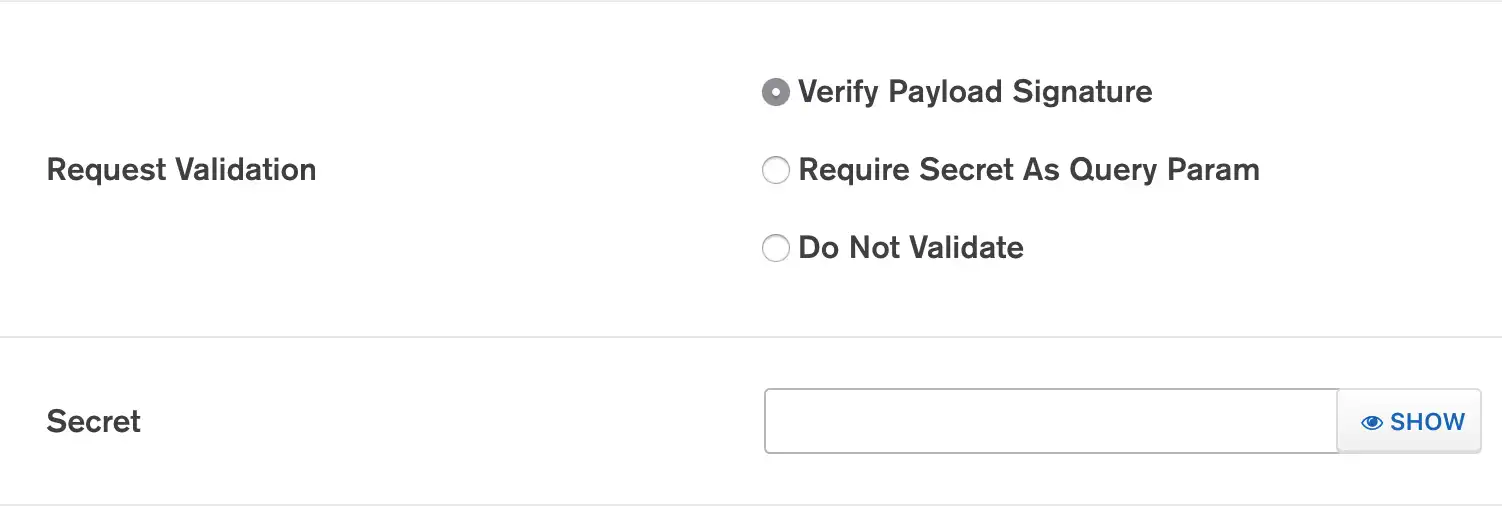
Task: Choose the Require Secret As Query Param radio
Action: coord(775,170)
